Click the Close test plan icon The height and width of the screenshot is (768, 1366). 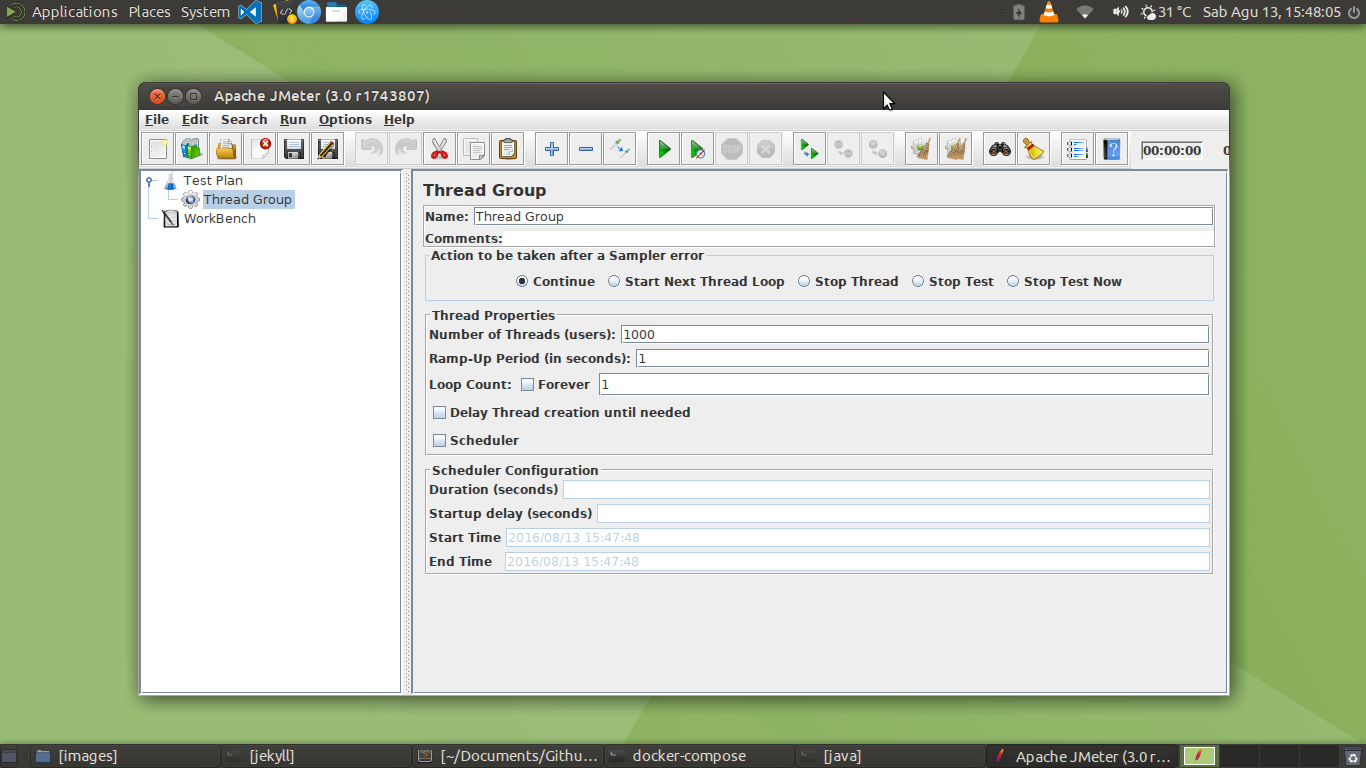point(260,149)
